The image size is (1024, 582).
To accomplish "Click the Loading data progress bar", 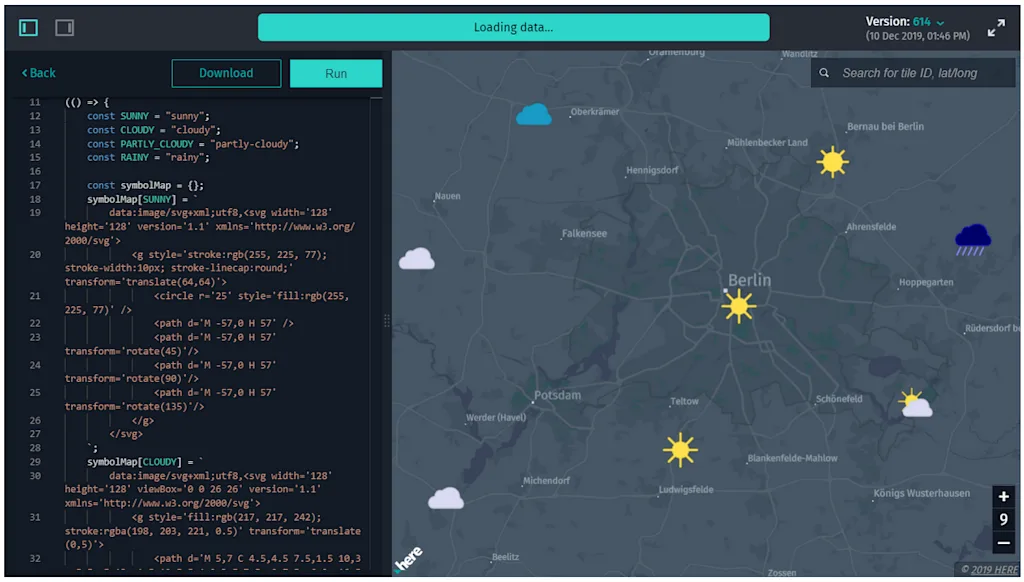I will pos(513,27).
